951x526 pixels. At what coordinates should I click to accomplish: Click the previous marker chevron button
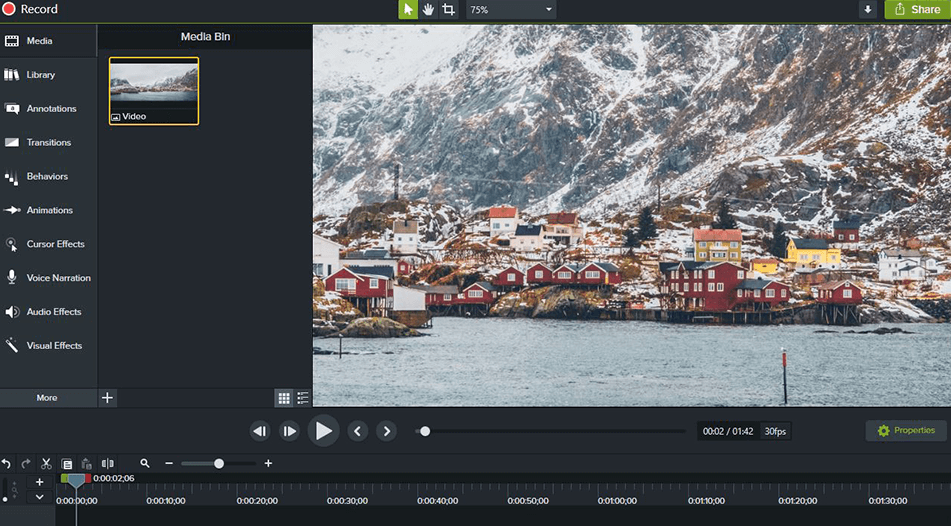pyautogui.click(x=357, y=431)
